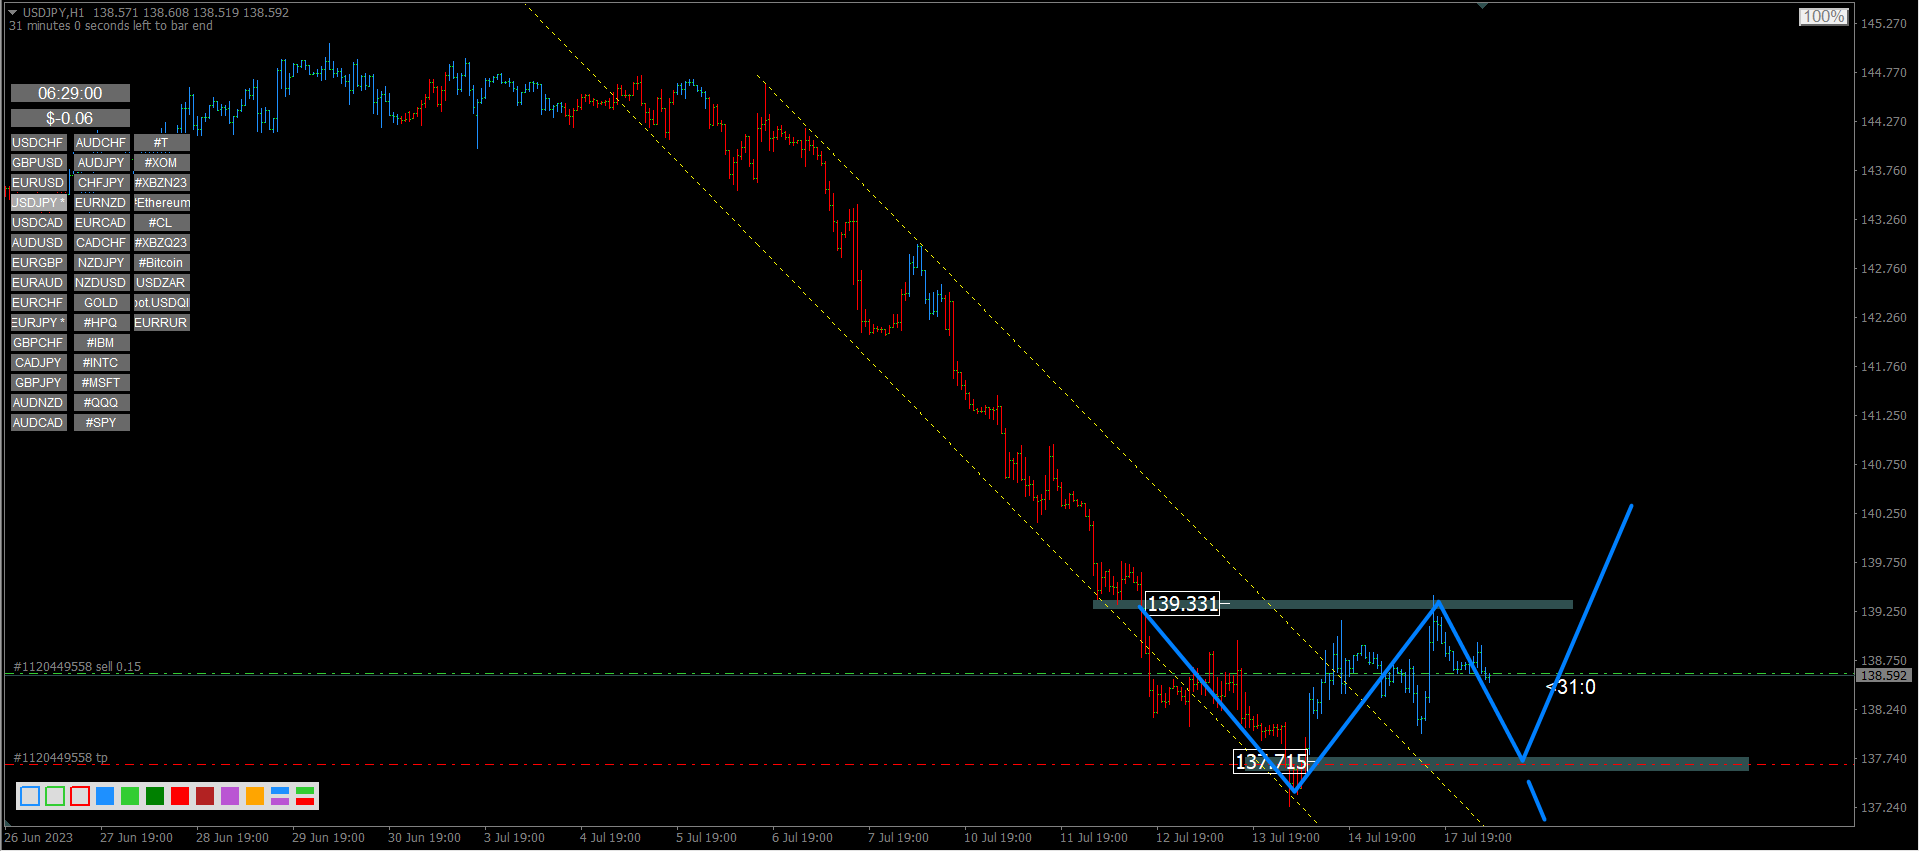Pick the solid blue color swatch

(x=105, y=796)
